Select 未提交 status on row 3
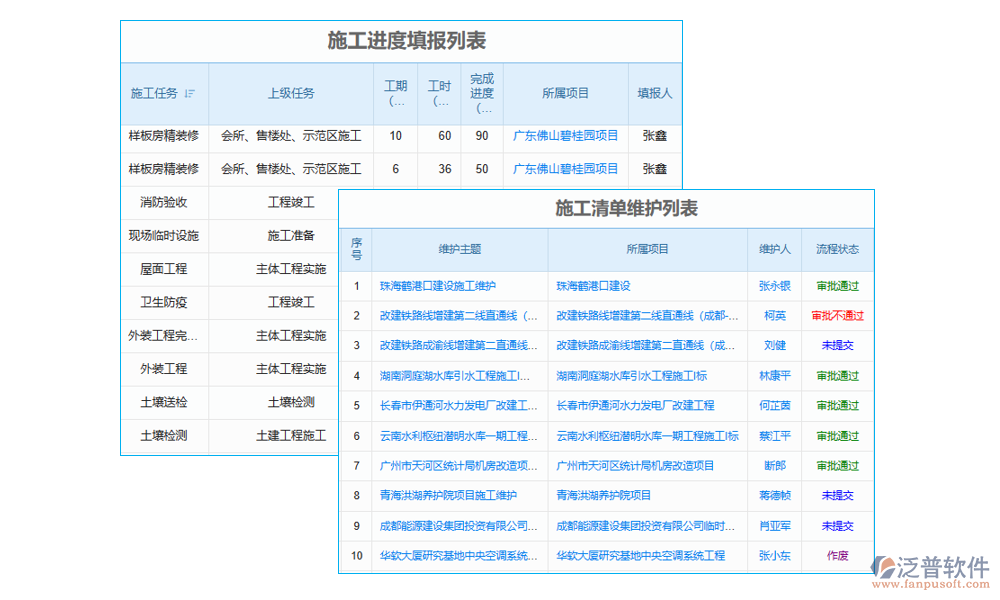The image size is (1000, 600). tap(836, 346)
